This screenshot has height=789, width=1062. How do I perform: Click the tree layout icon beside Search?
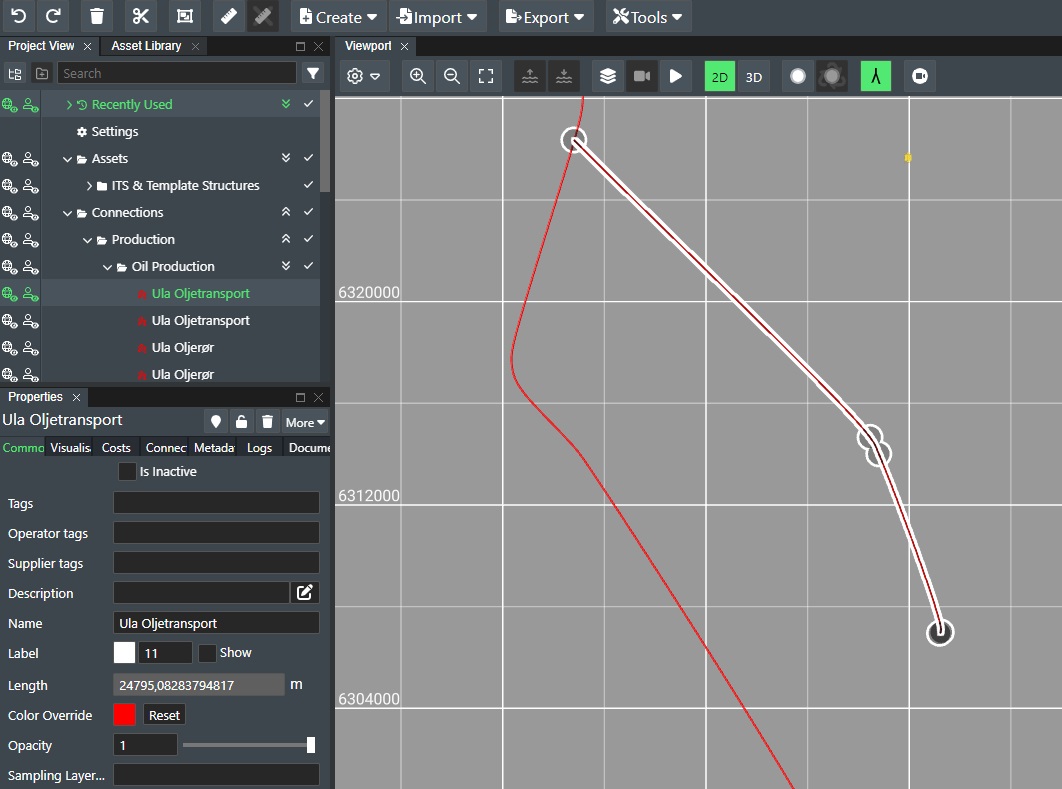[15, 73]
